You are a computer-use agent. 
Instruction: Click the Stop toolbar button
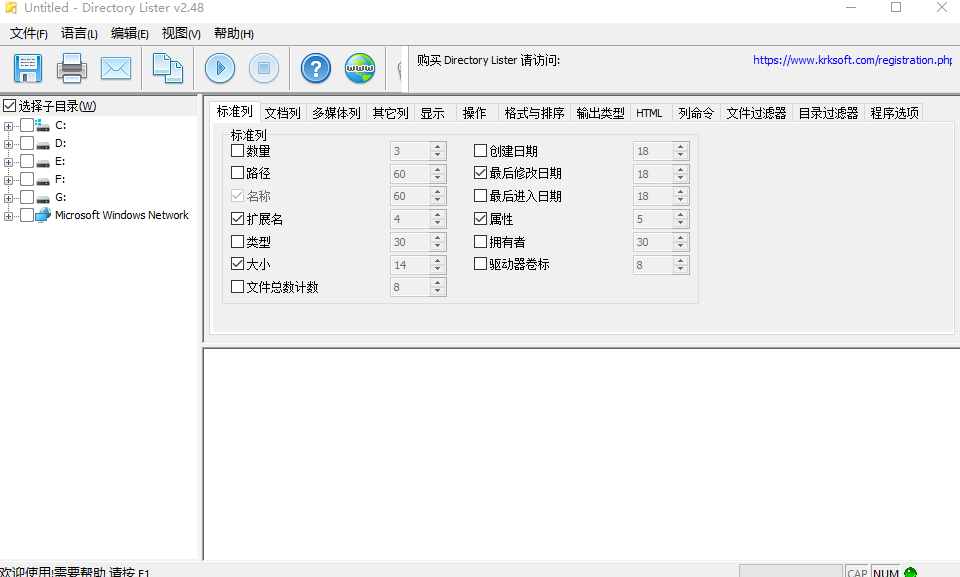tap(264, 68)
